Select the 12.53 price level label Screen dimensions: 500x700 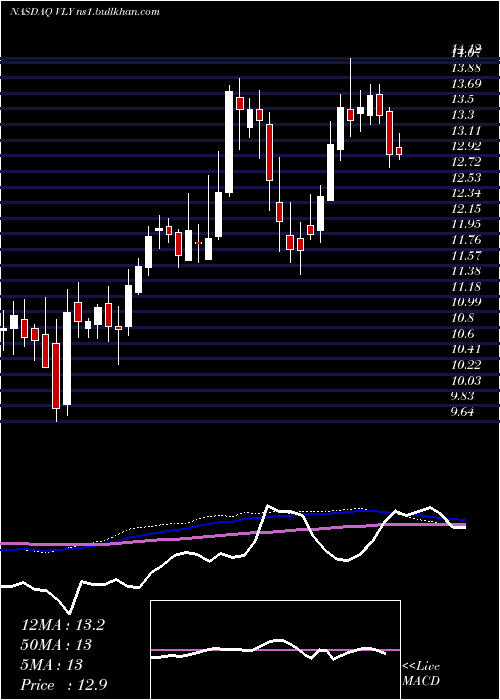(466, 177)
